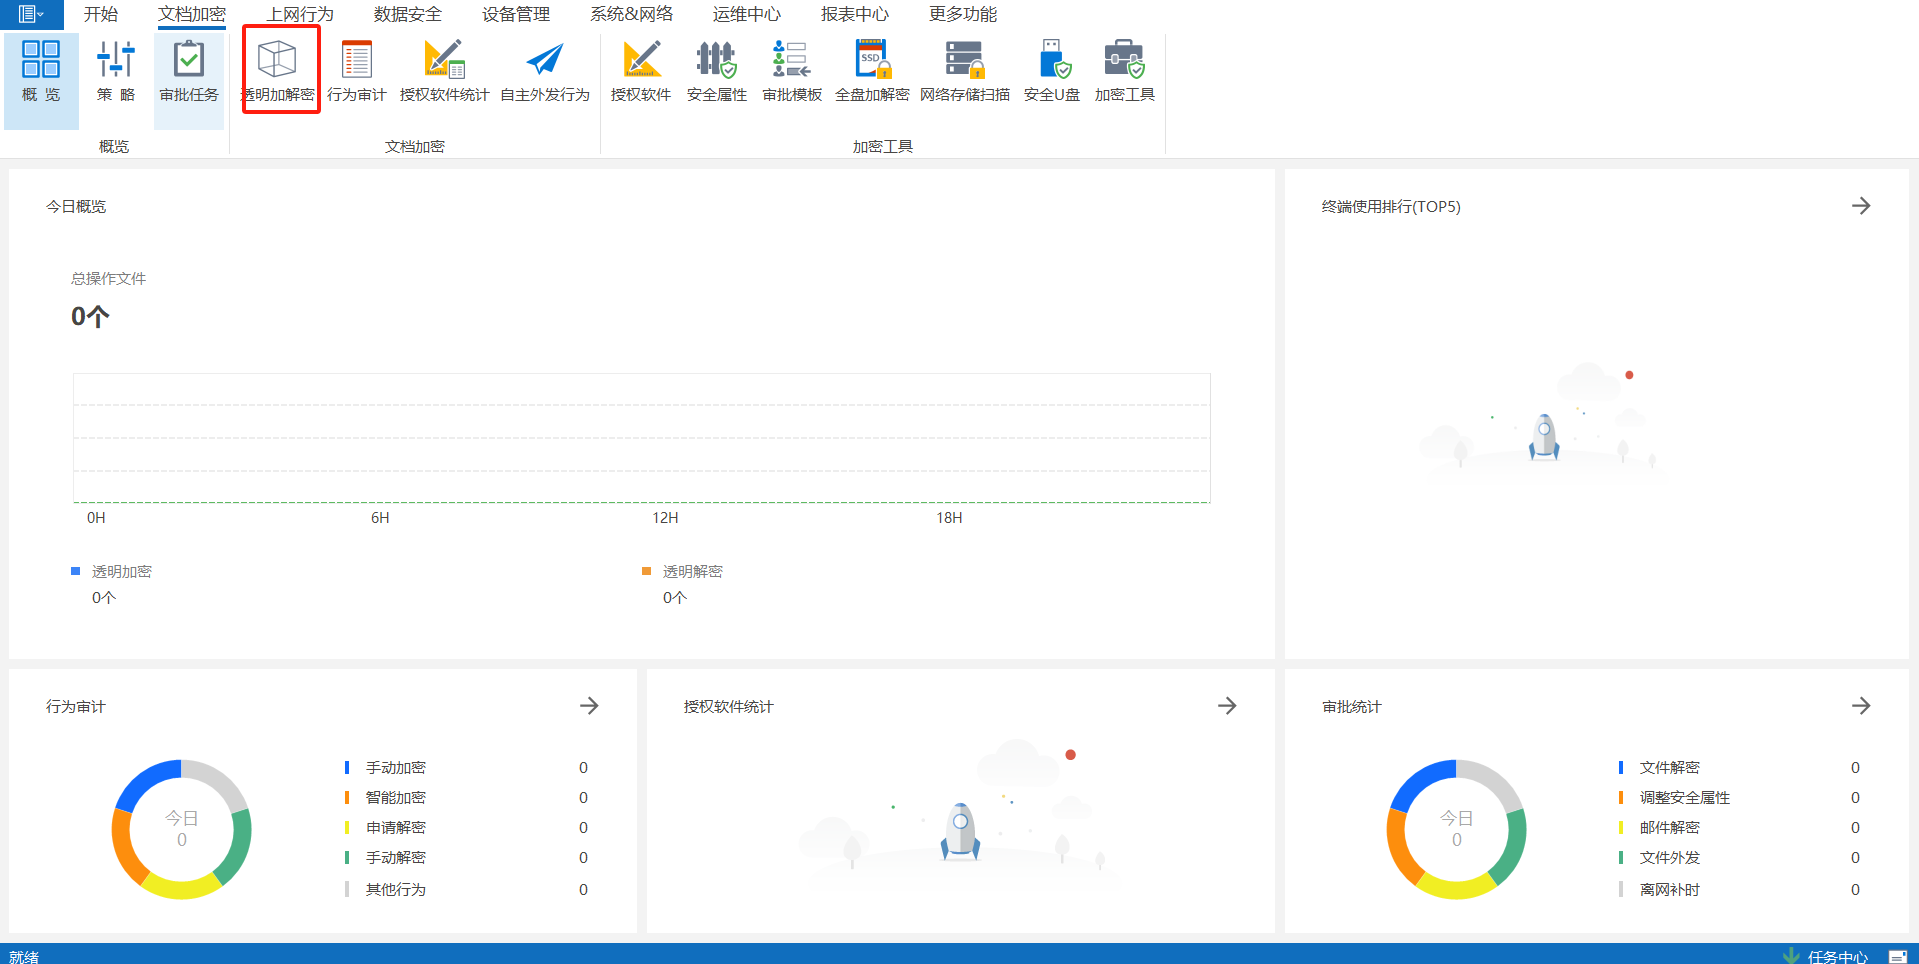Click the 行为审计 ribbon icon
The height and width of the screenshot is (964, 1919).
(356, 70)
